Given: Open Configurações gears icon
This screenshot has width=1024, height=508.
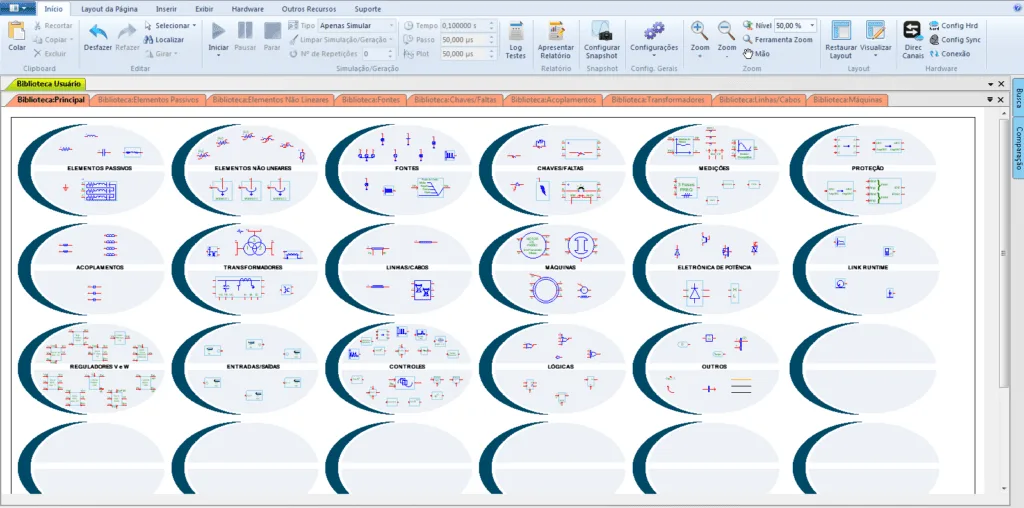Looking at the screenshot, I should click(654, 31).
